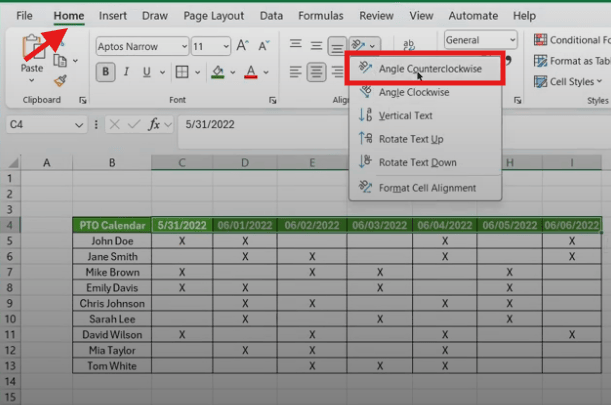This screenshot has width=611, height=405.
Task: Switch to the Formulas ribbon tab
Action: pyautogui.click(x=321, y=16)
